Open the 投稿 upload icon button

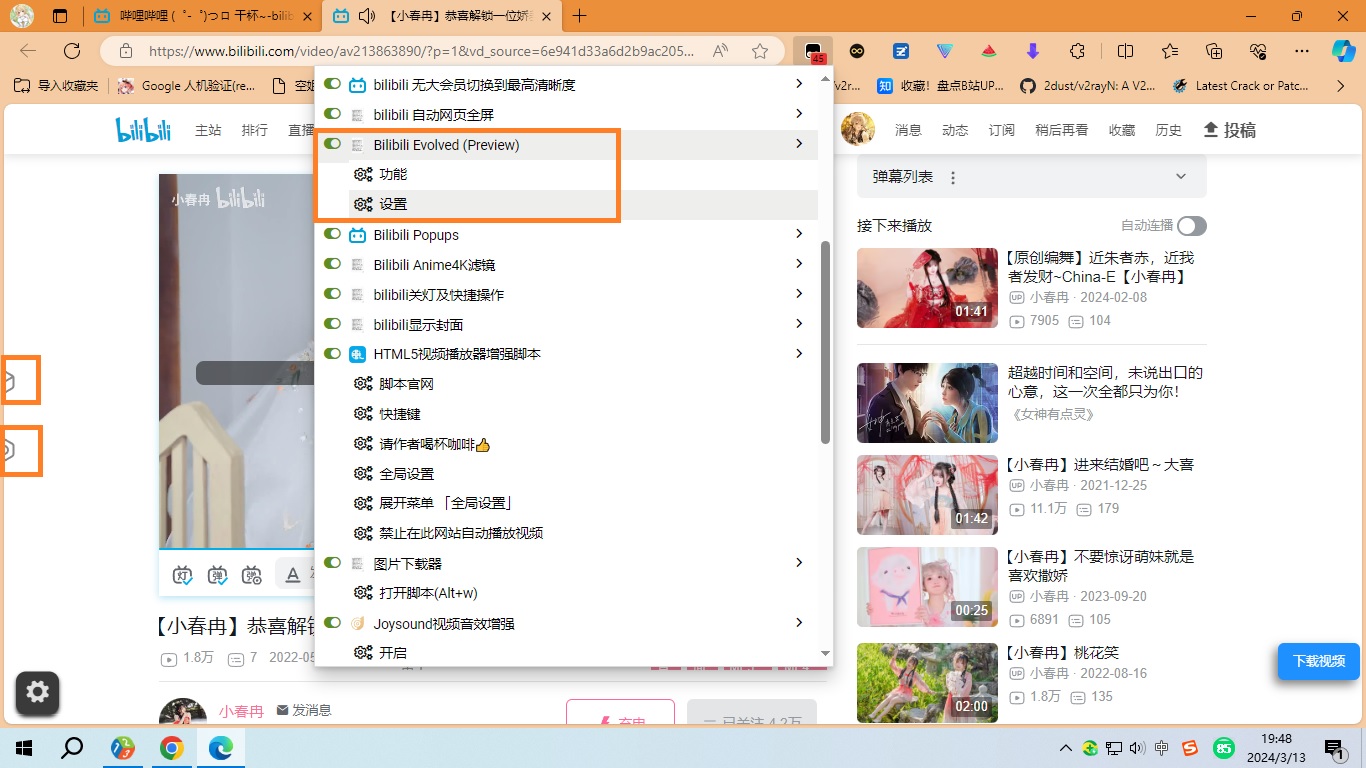1229,130
